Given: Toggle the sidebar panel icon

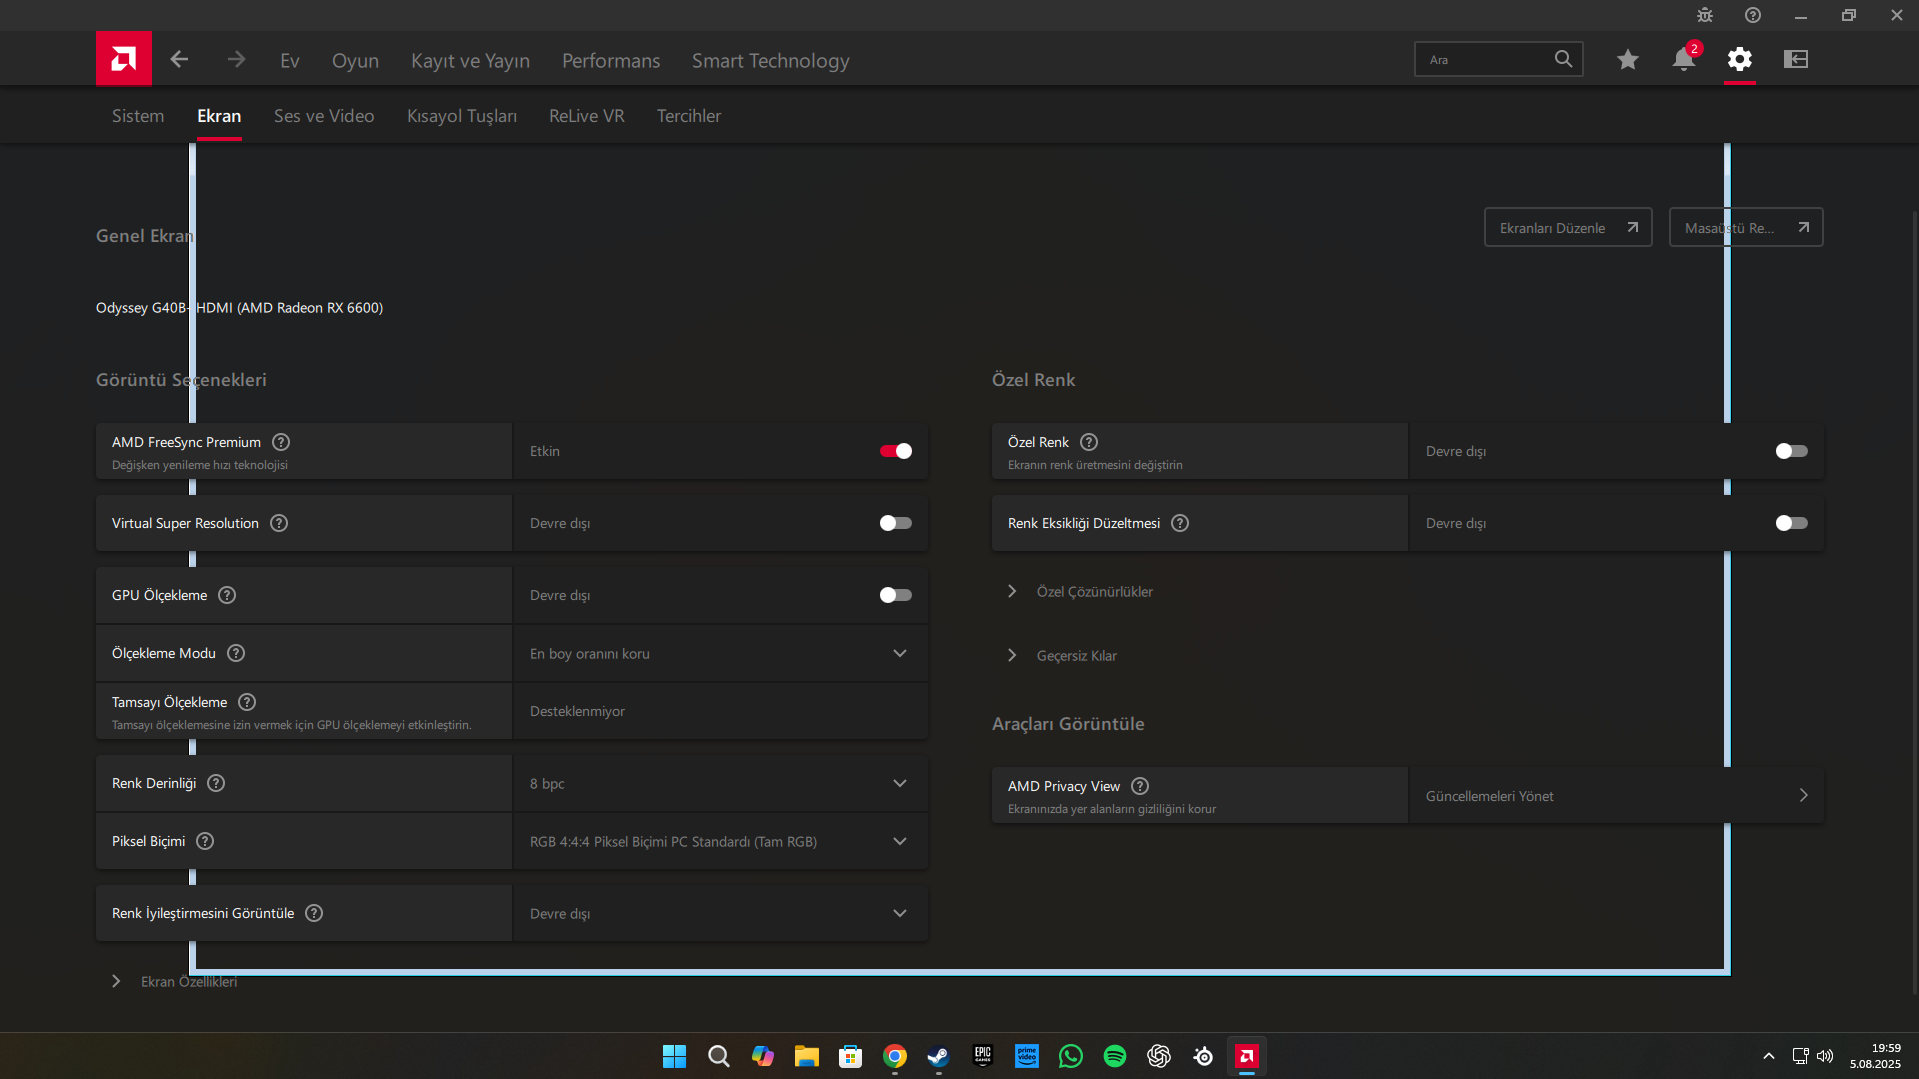Looking at the screenshot, I should click(1796, 60).
